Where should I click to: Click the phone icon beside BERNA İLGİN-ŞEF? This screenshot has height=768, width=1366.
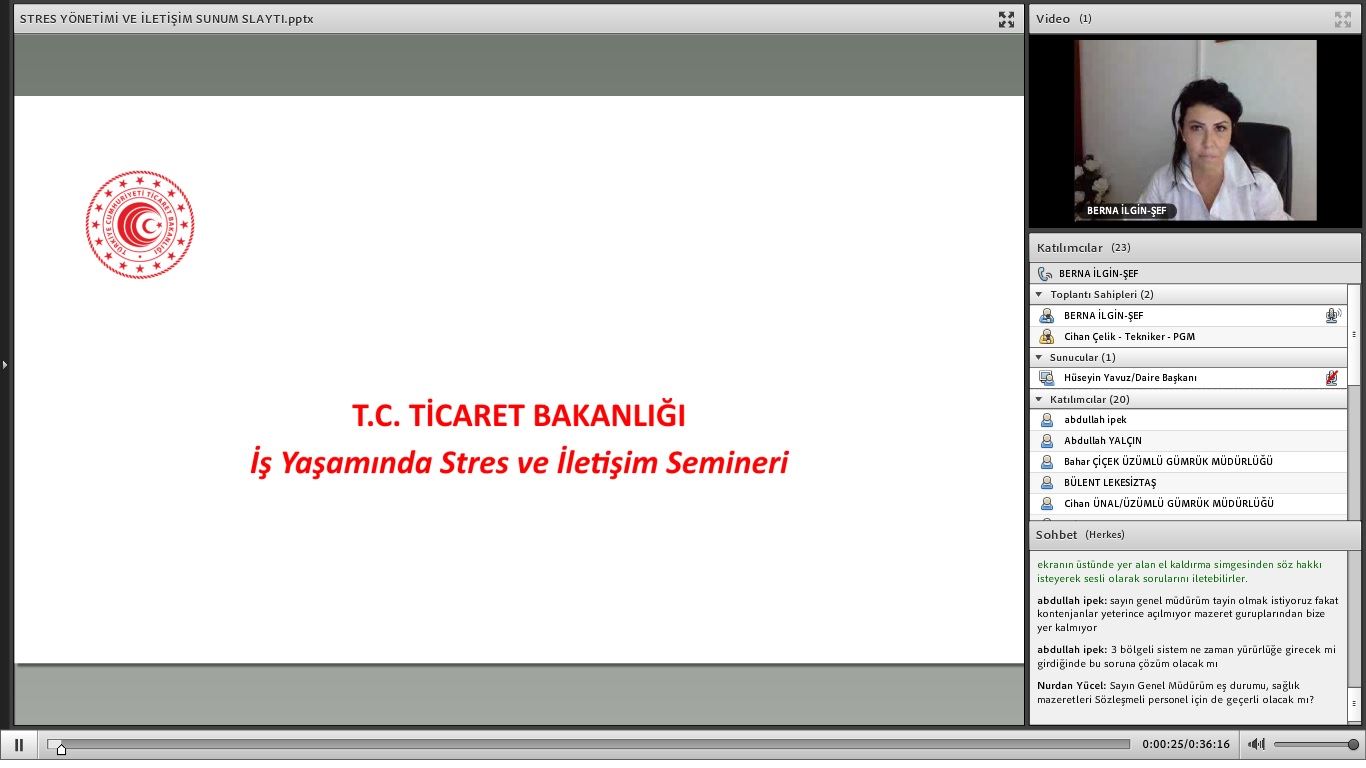click(x=1045, y=273)
